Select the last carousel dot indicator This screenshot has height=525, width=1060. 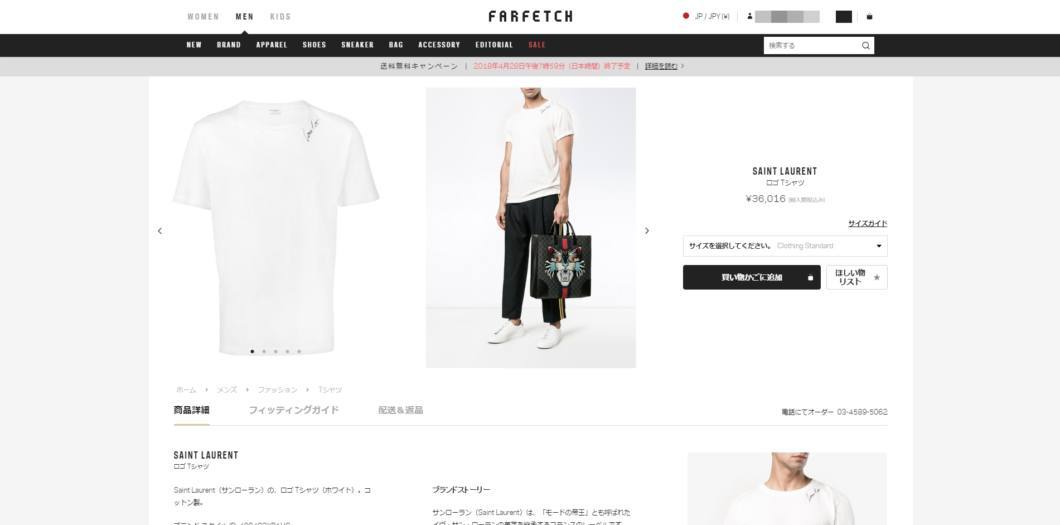click(x=299, y=351)
